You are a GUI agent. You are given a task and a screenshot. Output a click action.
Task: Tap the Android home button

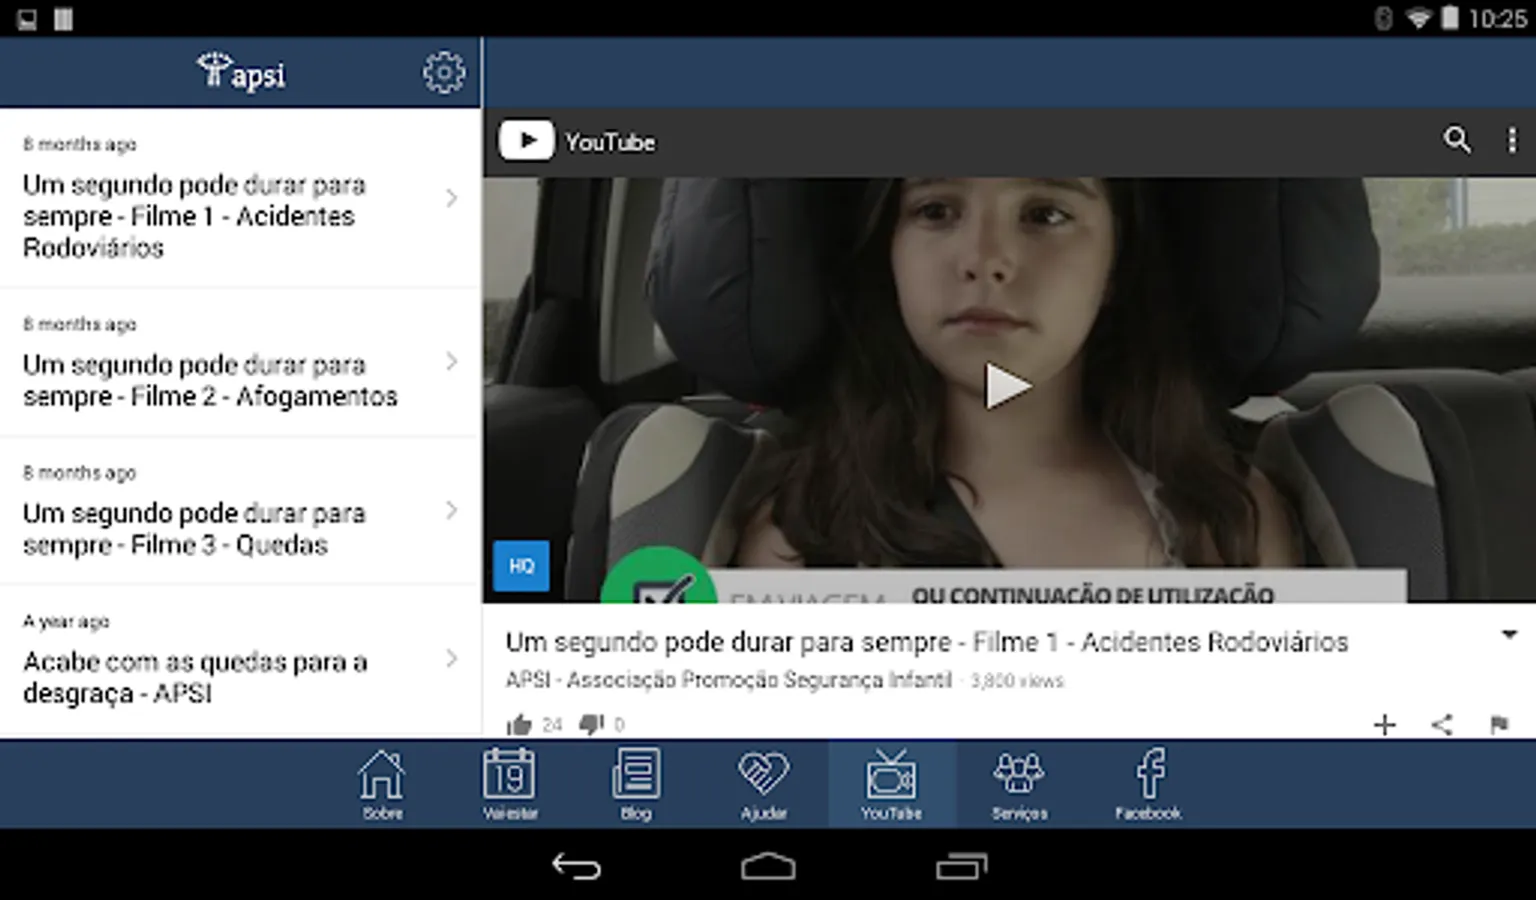(768, 866)
